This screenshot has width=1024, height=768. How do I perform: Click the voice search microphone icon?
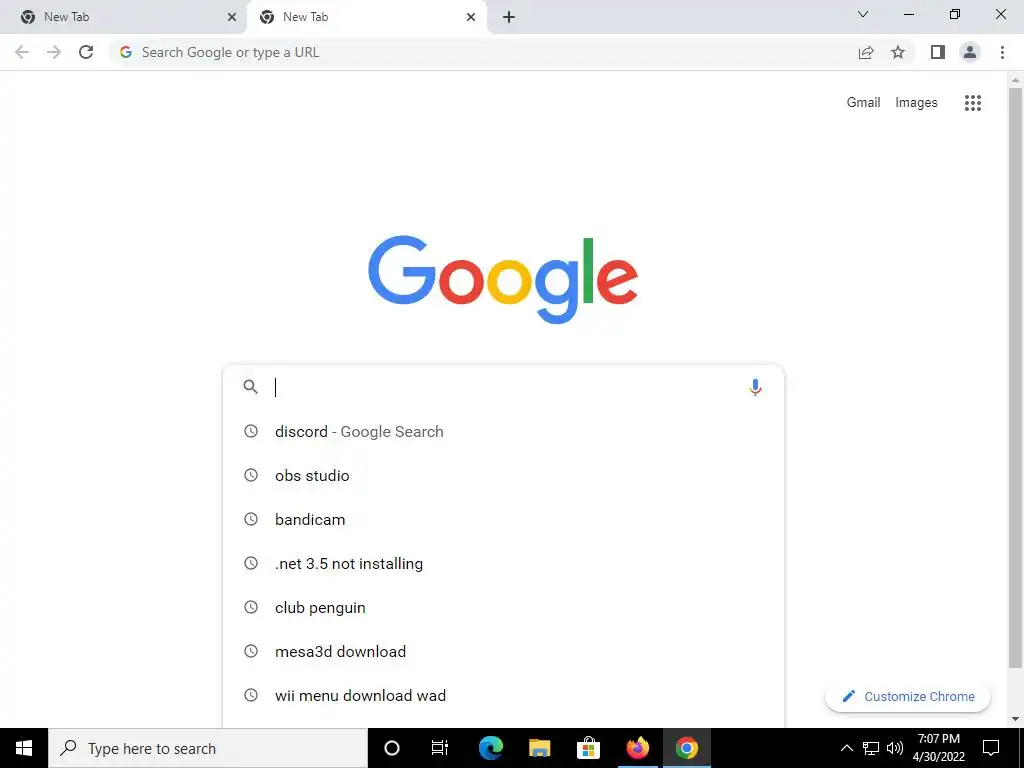tap(755, 387)
